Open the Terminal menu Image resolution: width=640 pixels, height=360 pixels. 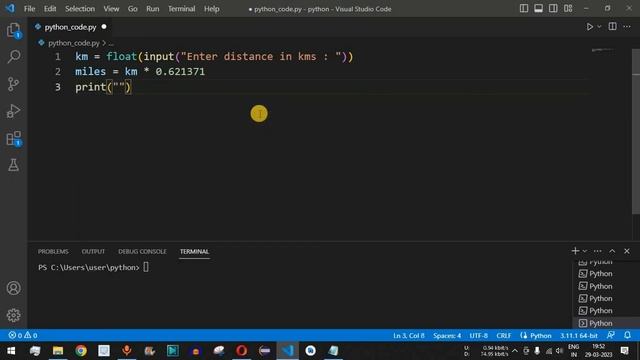(x=182, y=9)
